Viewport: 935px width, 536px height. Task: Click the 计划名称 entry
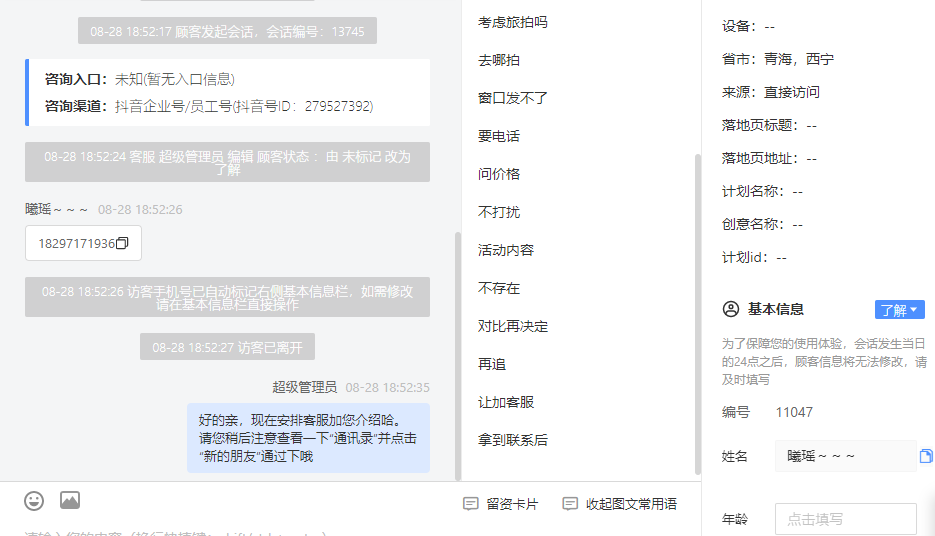point(762,191)
